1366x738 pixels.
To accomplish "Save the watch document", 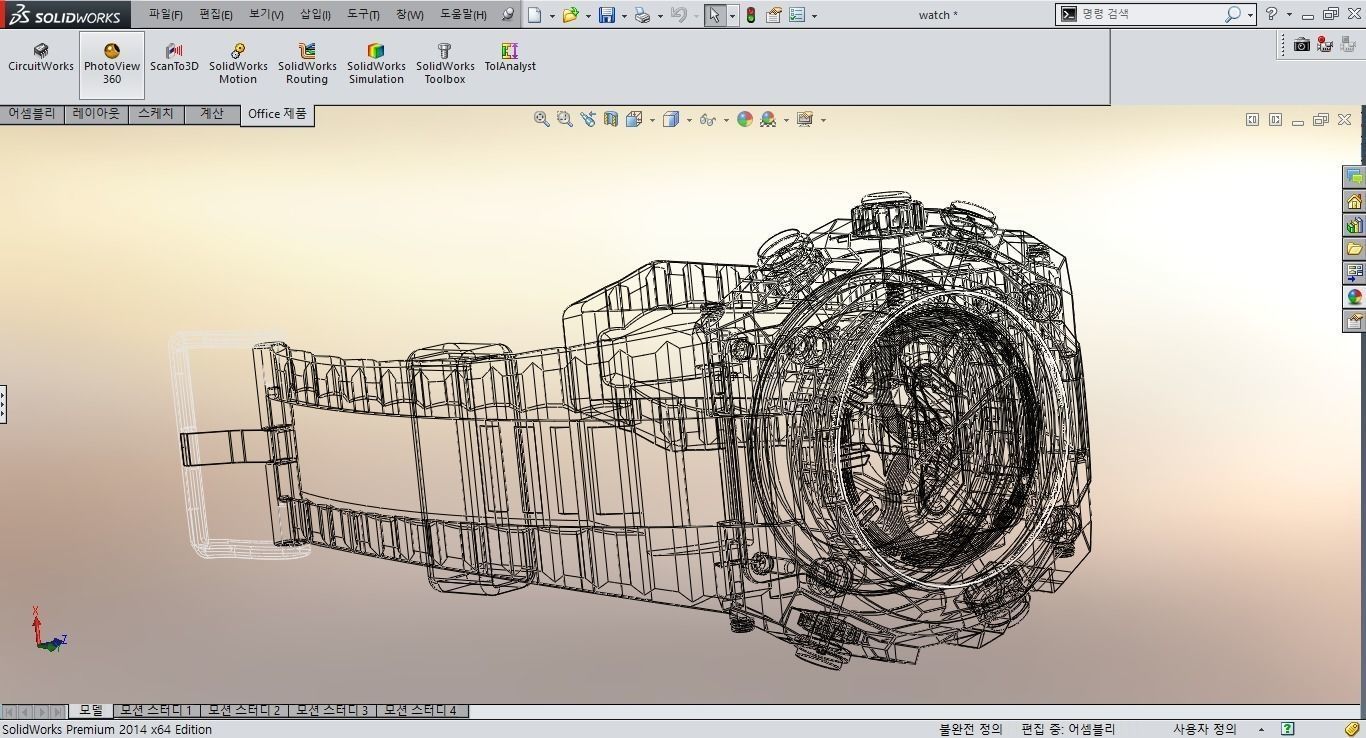I will [x=607, y=15].
